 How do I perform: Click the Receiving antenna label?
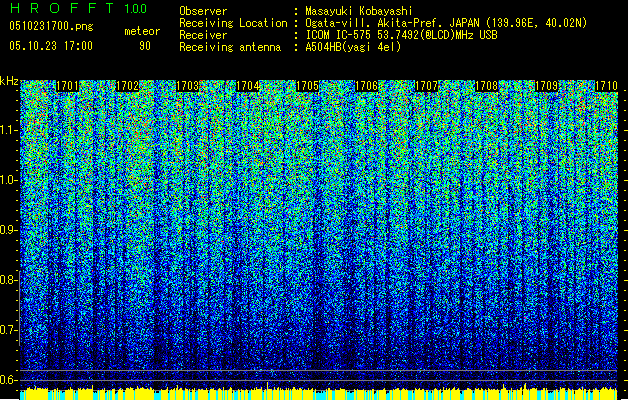coord(230,47)
